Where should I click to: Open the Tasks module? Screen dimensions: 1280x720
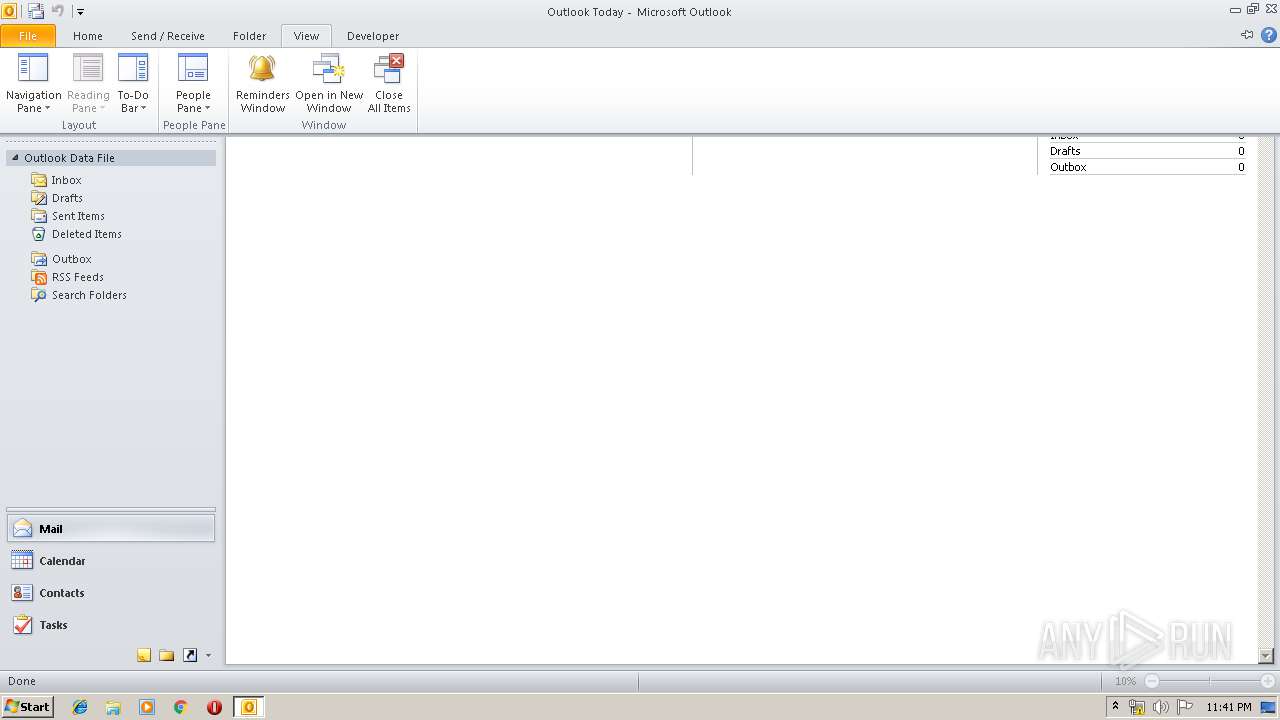tap(111, 625)
